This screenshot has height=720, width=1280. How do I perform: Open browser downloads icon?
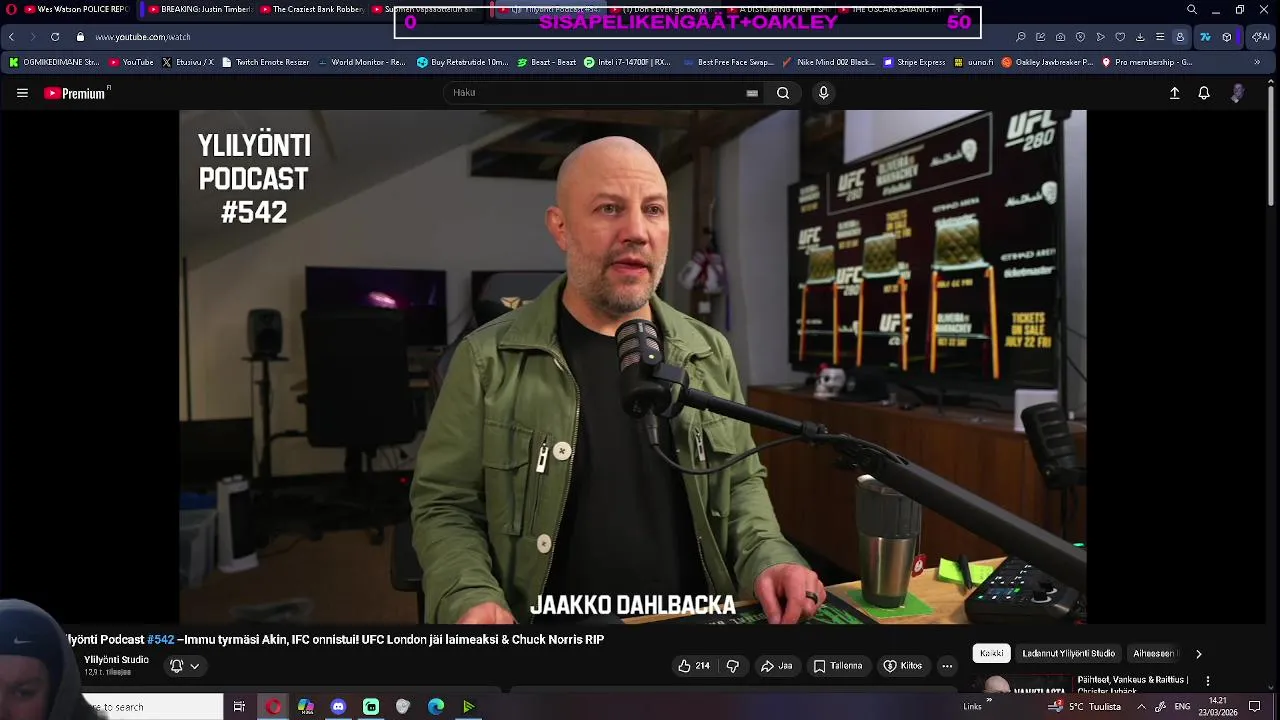pos(1140,37)
